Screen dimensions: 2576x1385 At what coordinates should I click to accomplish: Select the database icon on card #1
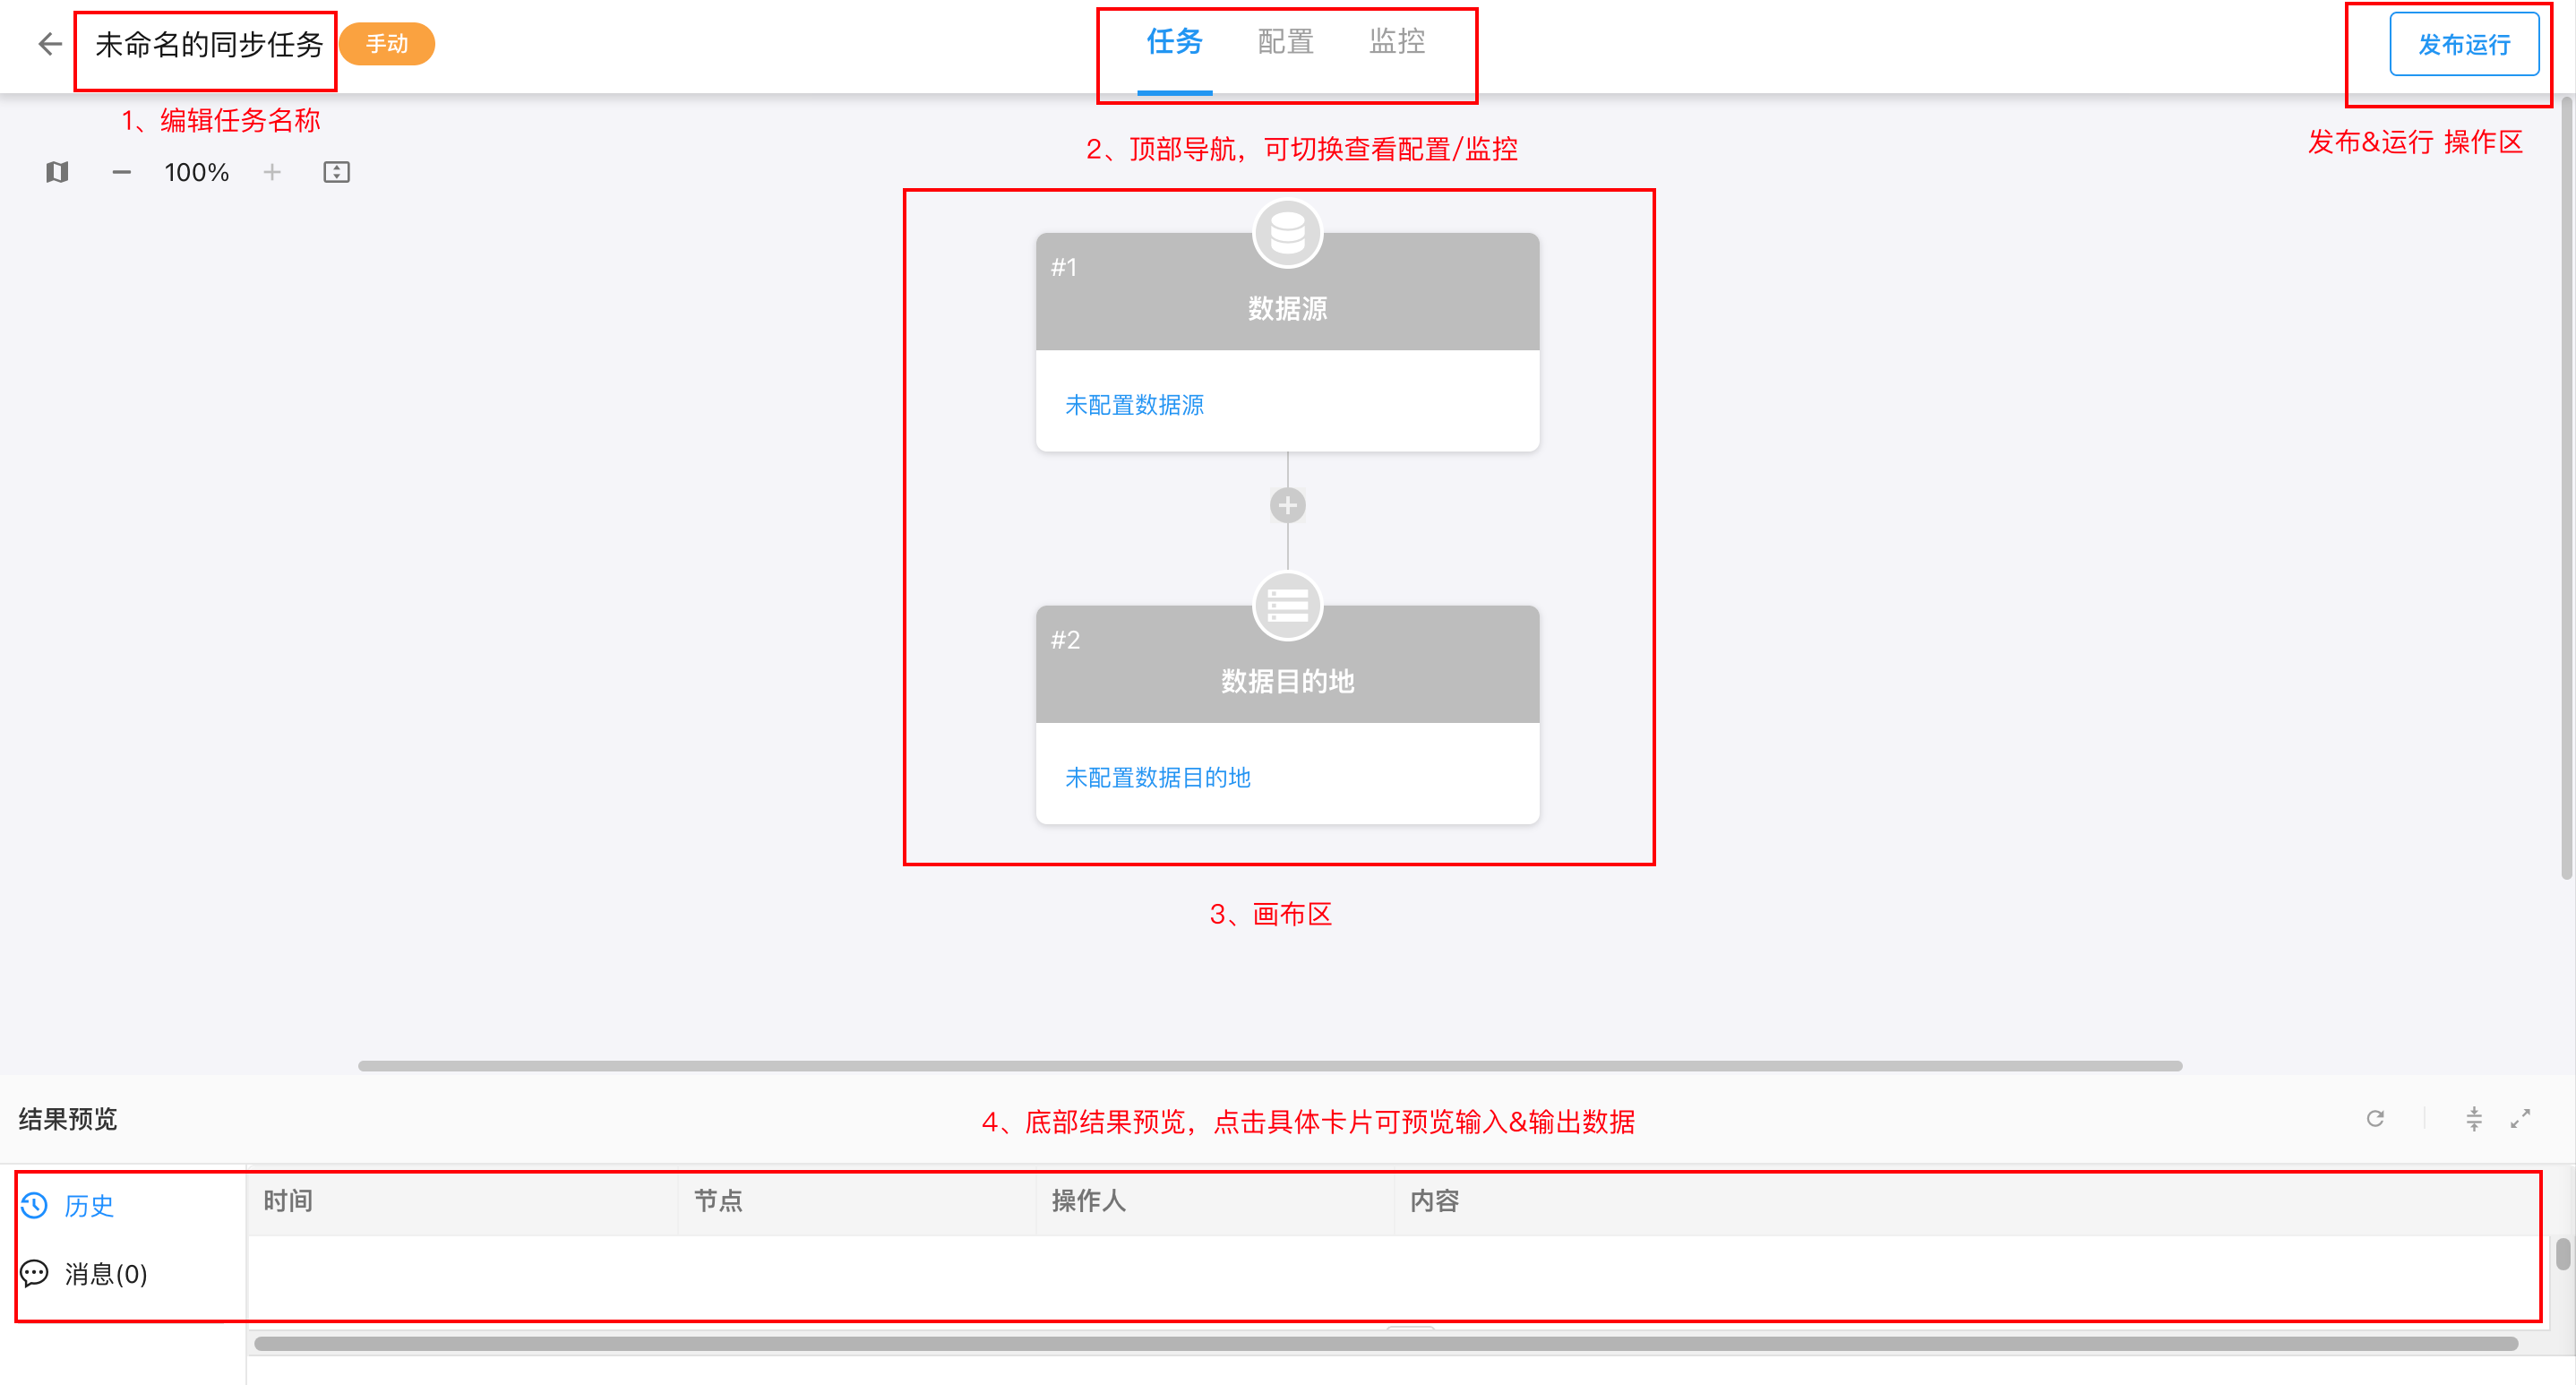1287,234
